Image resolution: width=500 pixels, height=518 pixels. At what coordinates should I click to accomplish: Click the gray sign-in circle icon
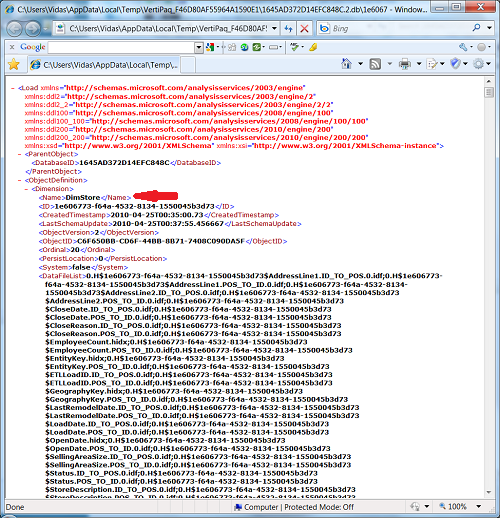click(481, 47)
